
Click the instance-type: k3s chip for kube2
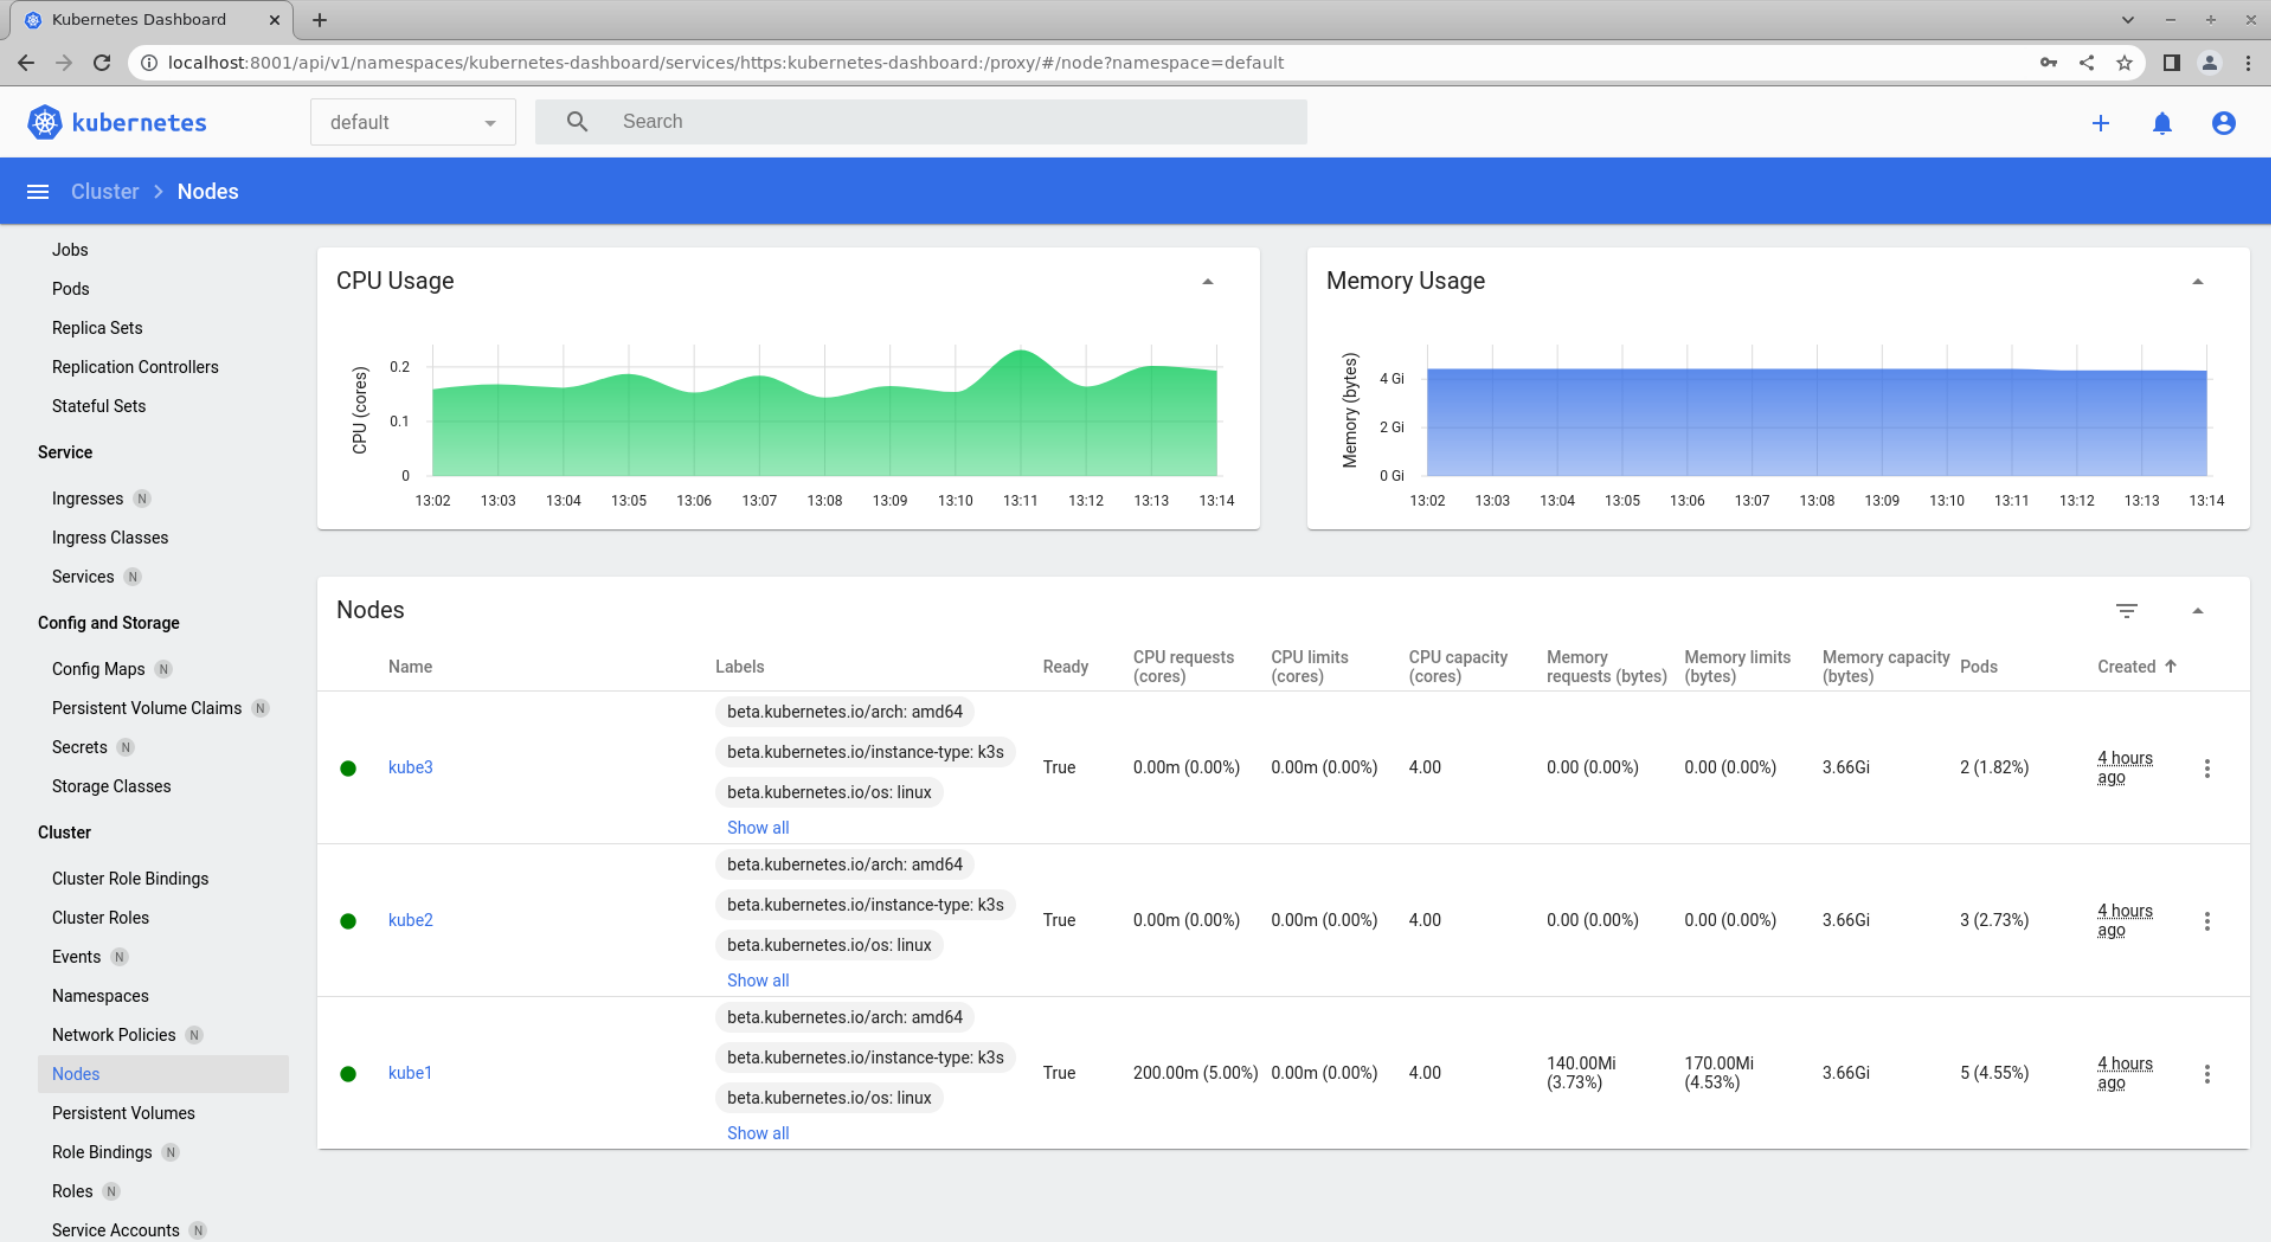[x=865, y=904]
